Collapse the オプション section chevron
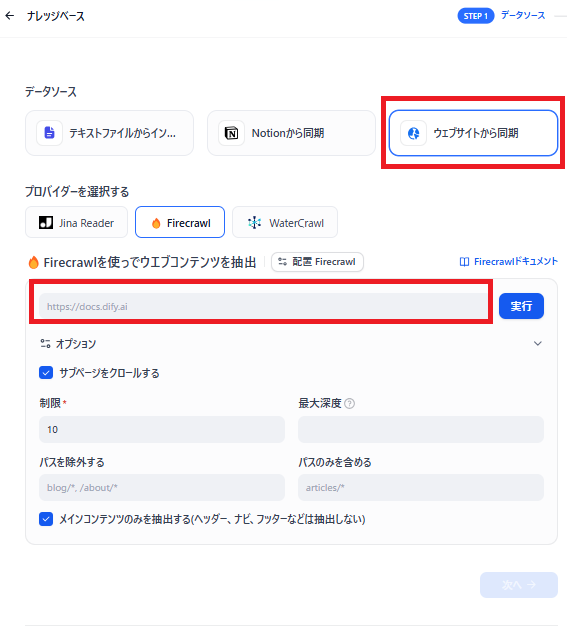 click(538, 343)
